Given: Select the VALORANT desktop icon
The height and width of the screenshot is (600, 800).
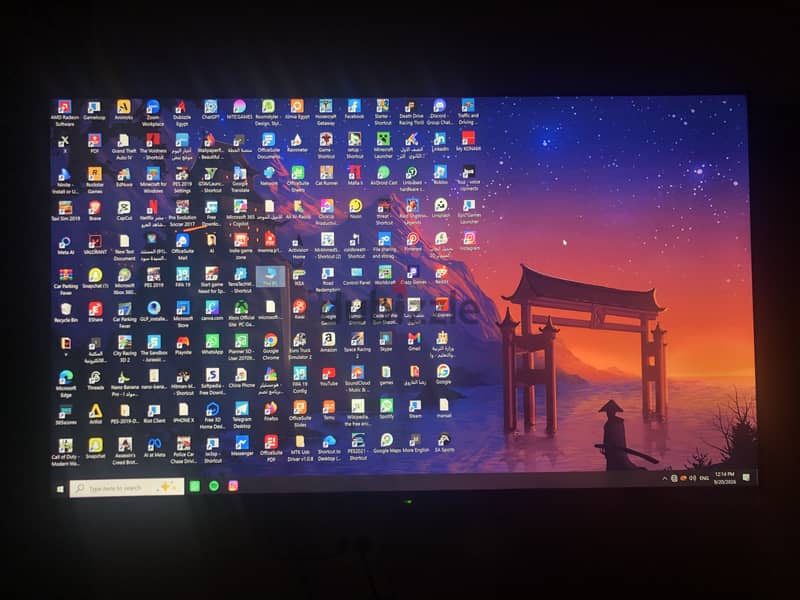Looking at the screenshot, I should pyautogui.click(x=95, y=244).
